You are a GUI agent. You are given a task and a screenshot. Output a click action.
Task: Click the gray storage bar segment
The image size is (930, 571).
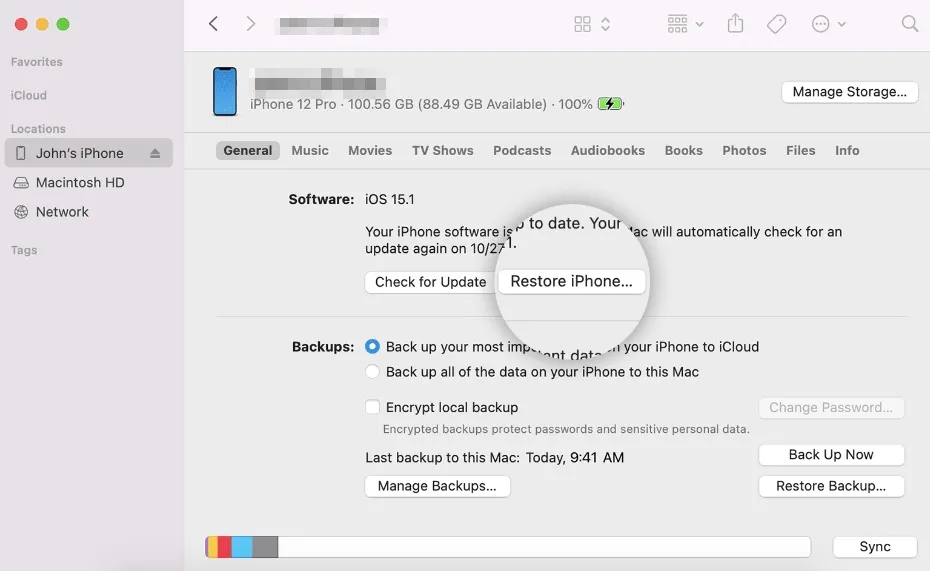pyautogui.click(x=265, y=547)
